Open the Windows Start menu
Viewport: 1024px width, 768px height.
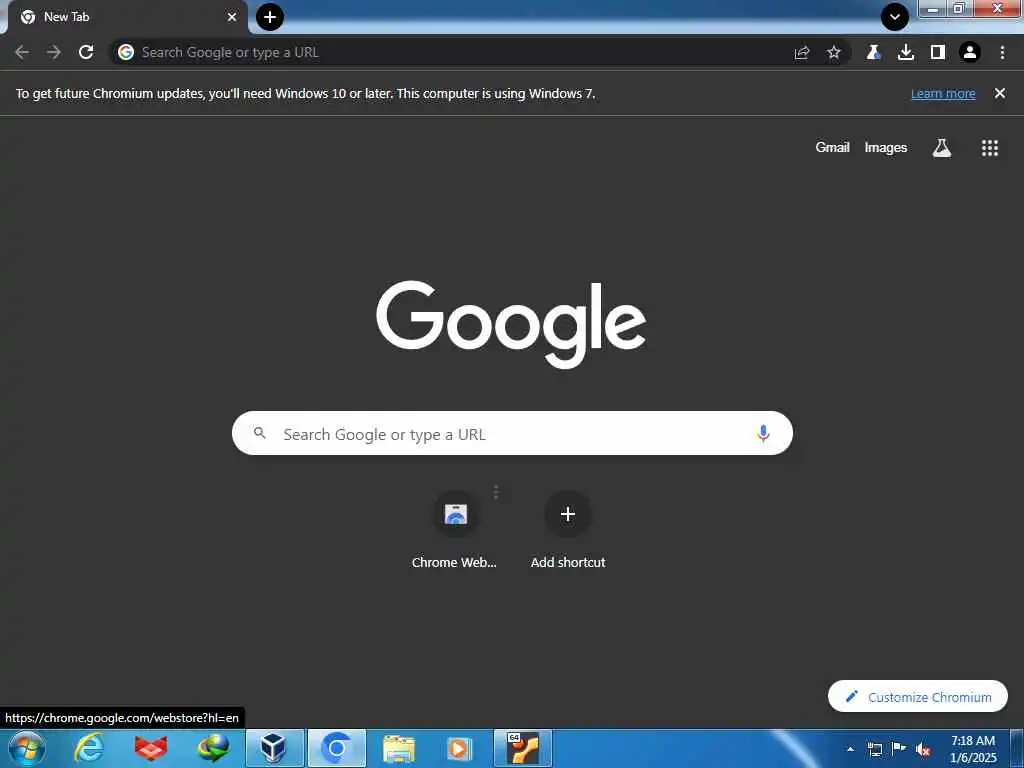point(27,748)
